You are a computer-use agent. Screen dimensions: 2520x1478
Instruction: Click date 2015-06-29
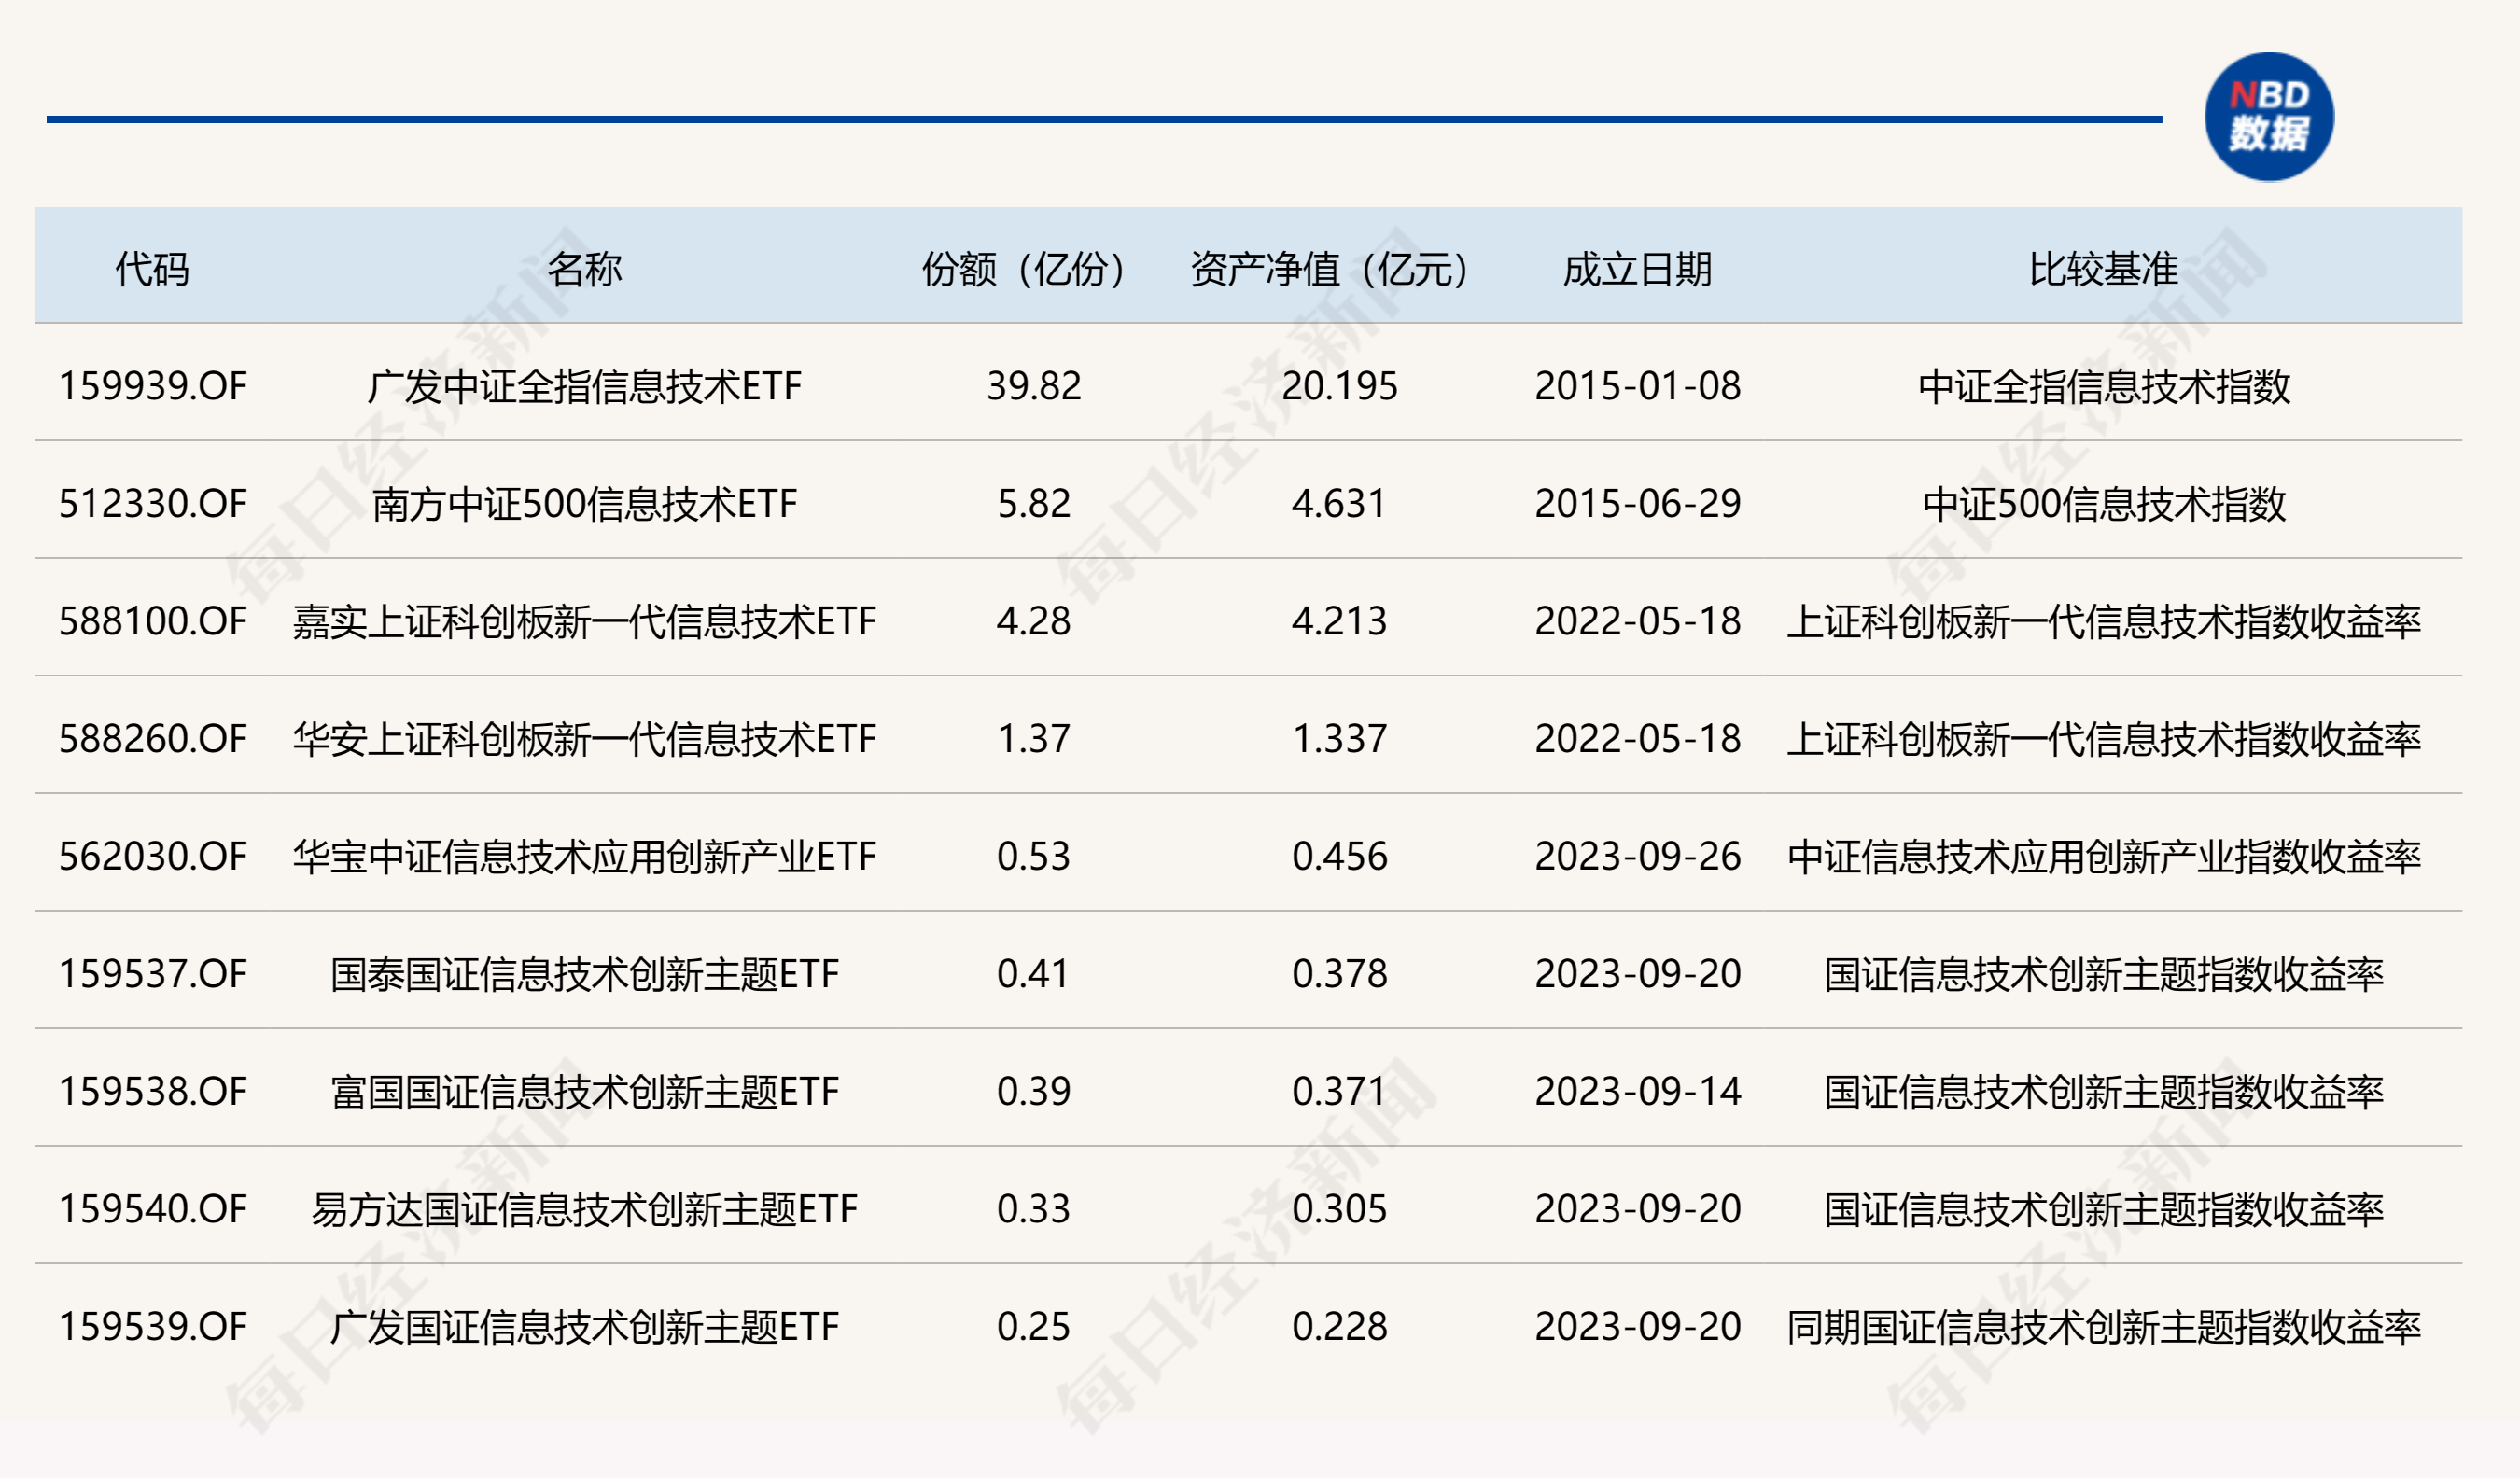click(1637, 503)
